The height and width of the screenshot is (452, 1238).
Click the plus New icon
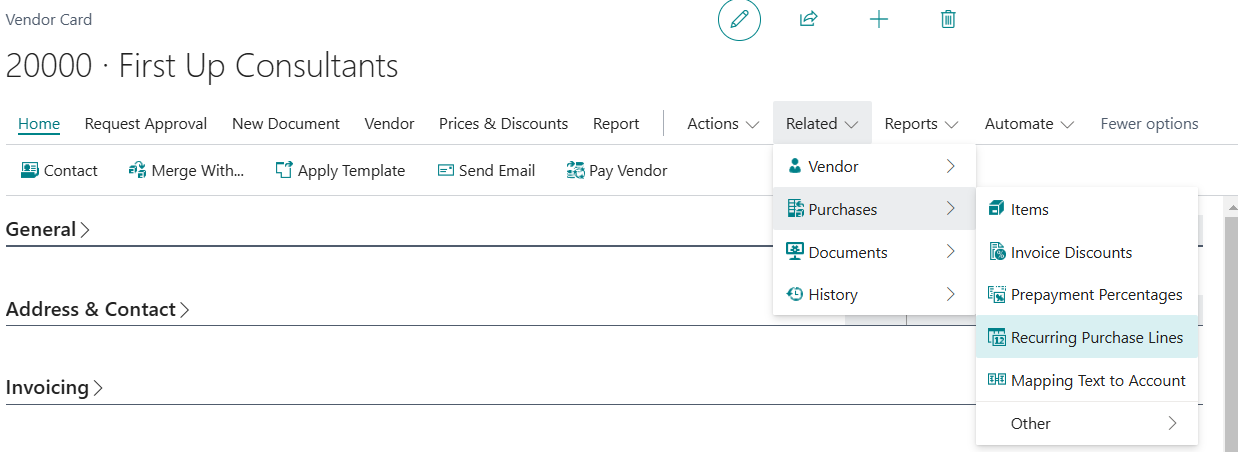click(879, 19)
